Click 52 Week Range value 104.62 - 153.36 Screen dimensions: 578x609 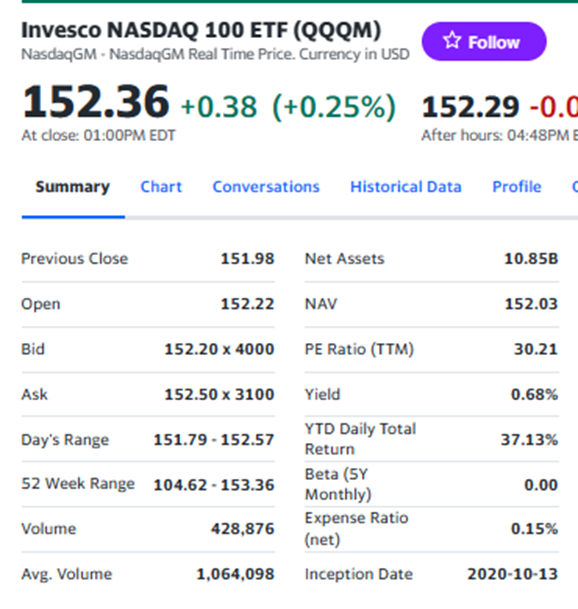pyautogui.click(x=214, y=485)
